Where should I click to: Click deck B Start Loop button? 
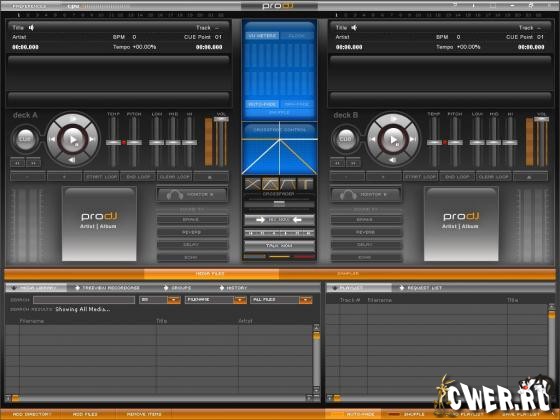(x=421, y=177)
